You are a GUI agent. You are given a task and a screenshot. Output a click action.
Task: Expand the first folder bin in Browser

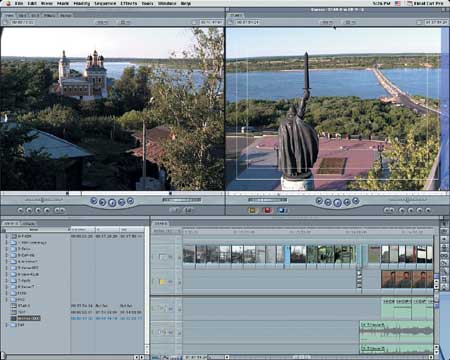pyautogui.click(x=6, y=242)
